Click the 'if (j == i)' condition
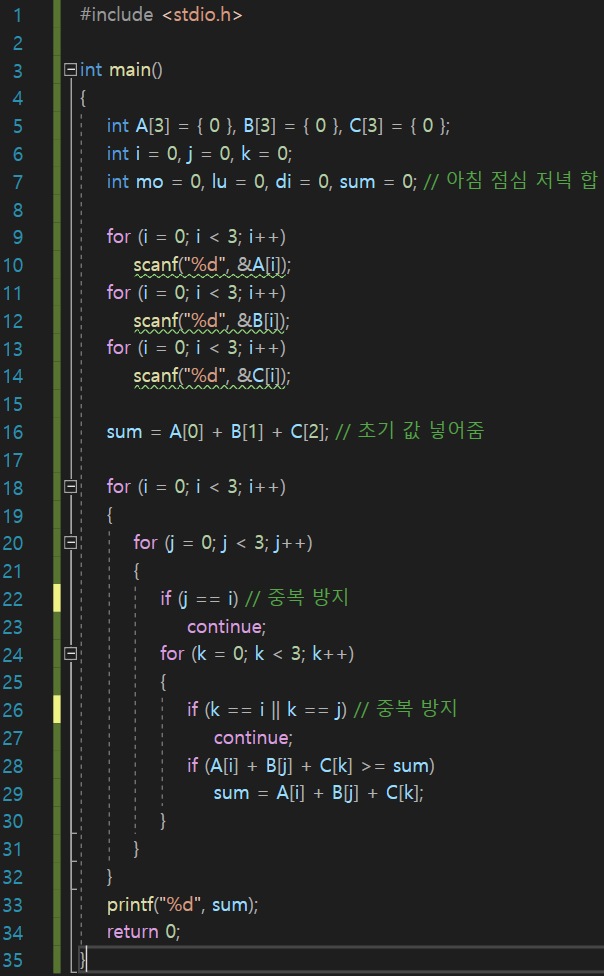Screen dimensions: 604x976 point(199,599)
